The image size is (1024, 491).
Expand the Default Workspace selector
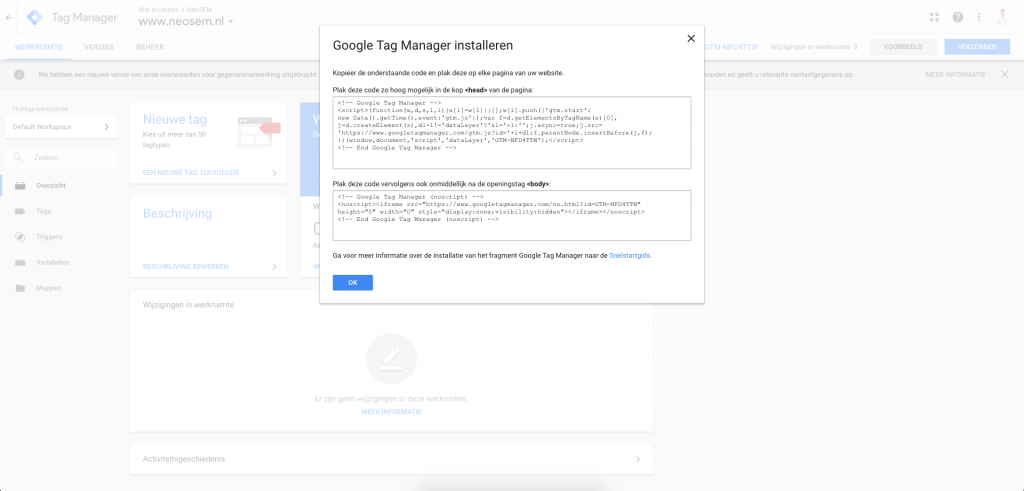coord(61,127)
